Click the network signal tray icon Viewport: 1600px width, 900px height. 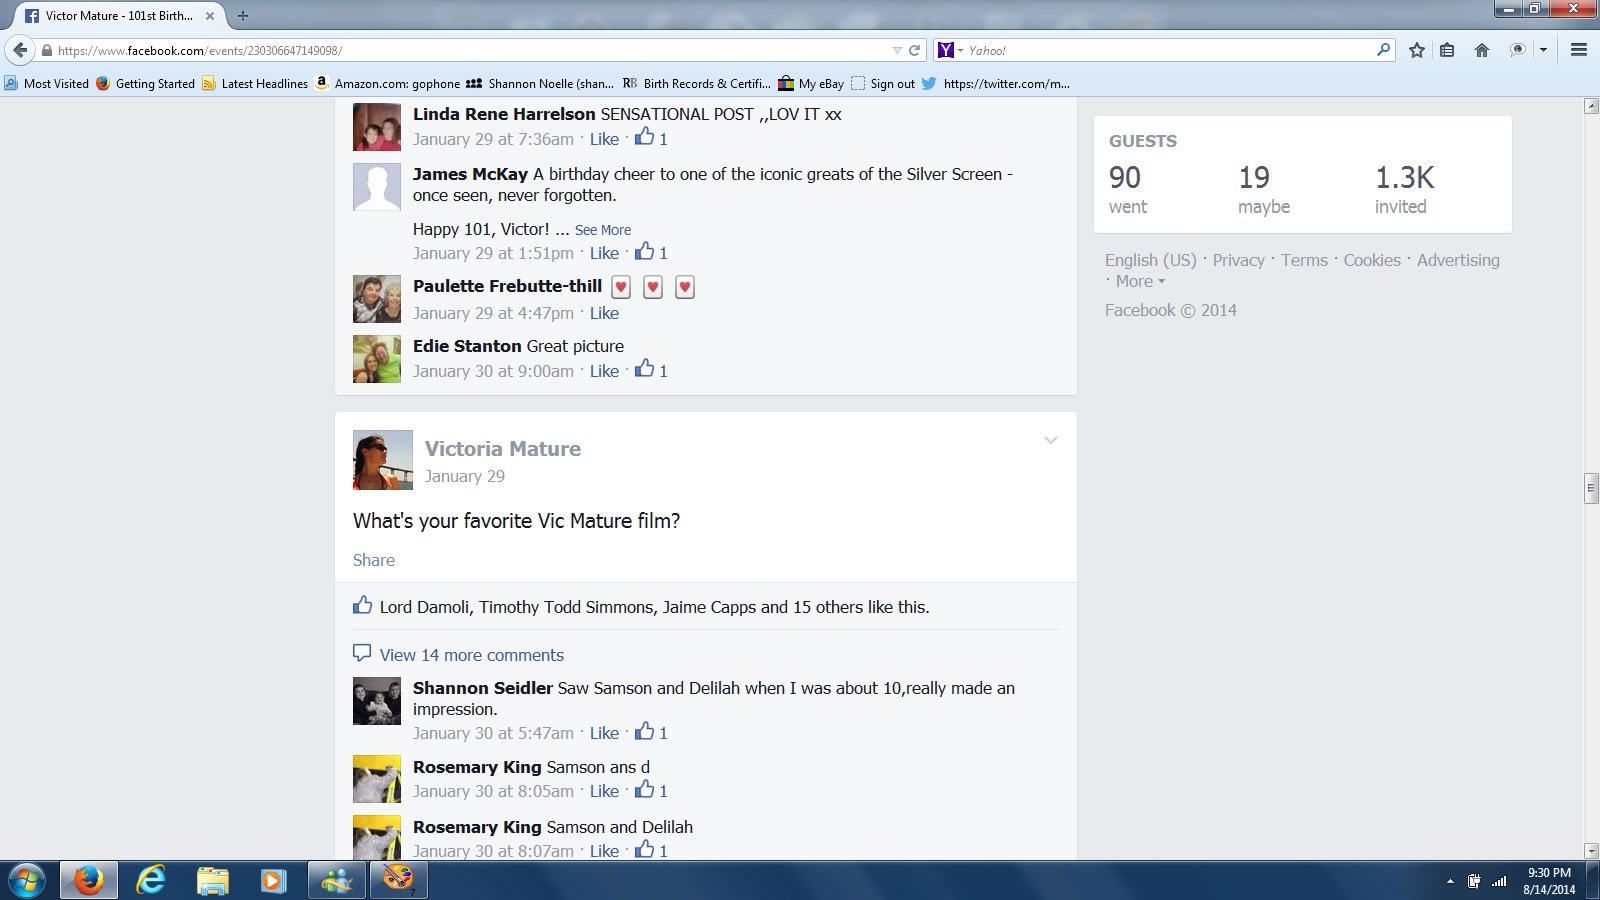tap(1499, 881)
